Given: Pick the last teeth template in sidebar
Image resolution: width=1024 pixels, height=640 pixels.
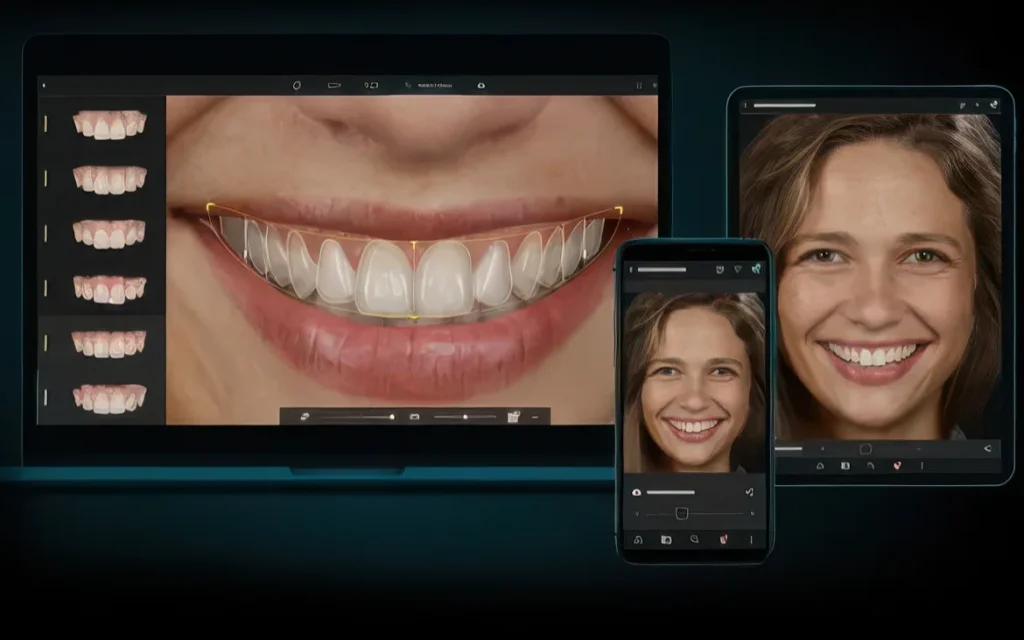Looking at the screenshot, I should click(x=109, y=398).
